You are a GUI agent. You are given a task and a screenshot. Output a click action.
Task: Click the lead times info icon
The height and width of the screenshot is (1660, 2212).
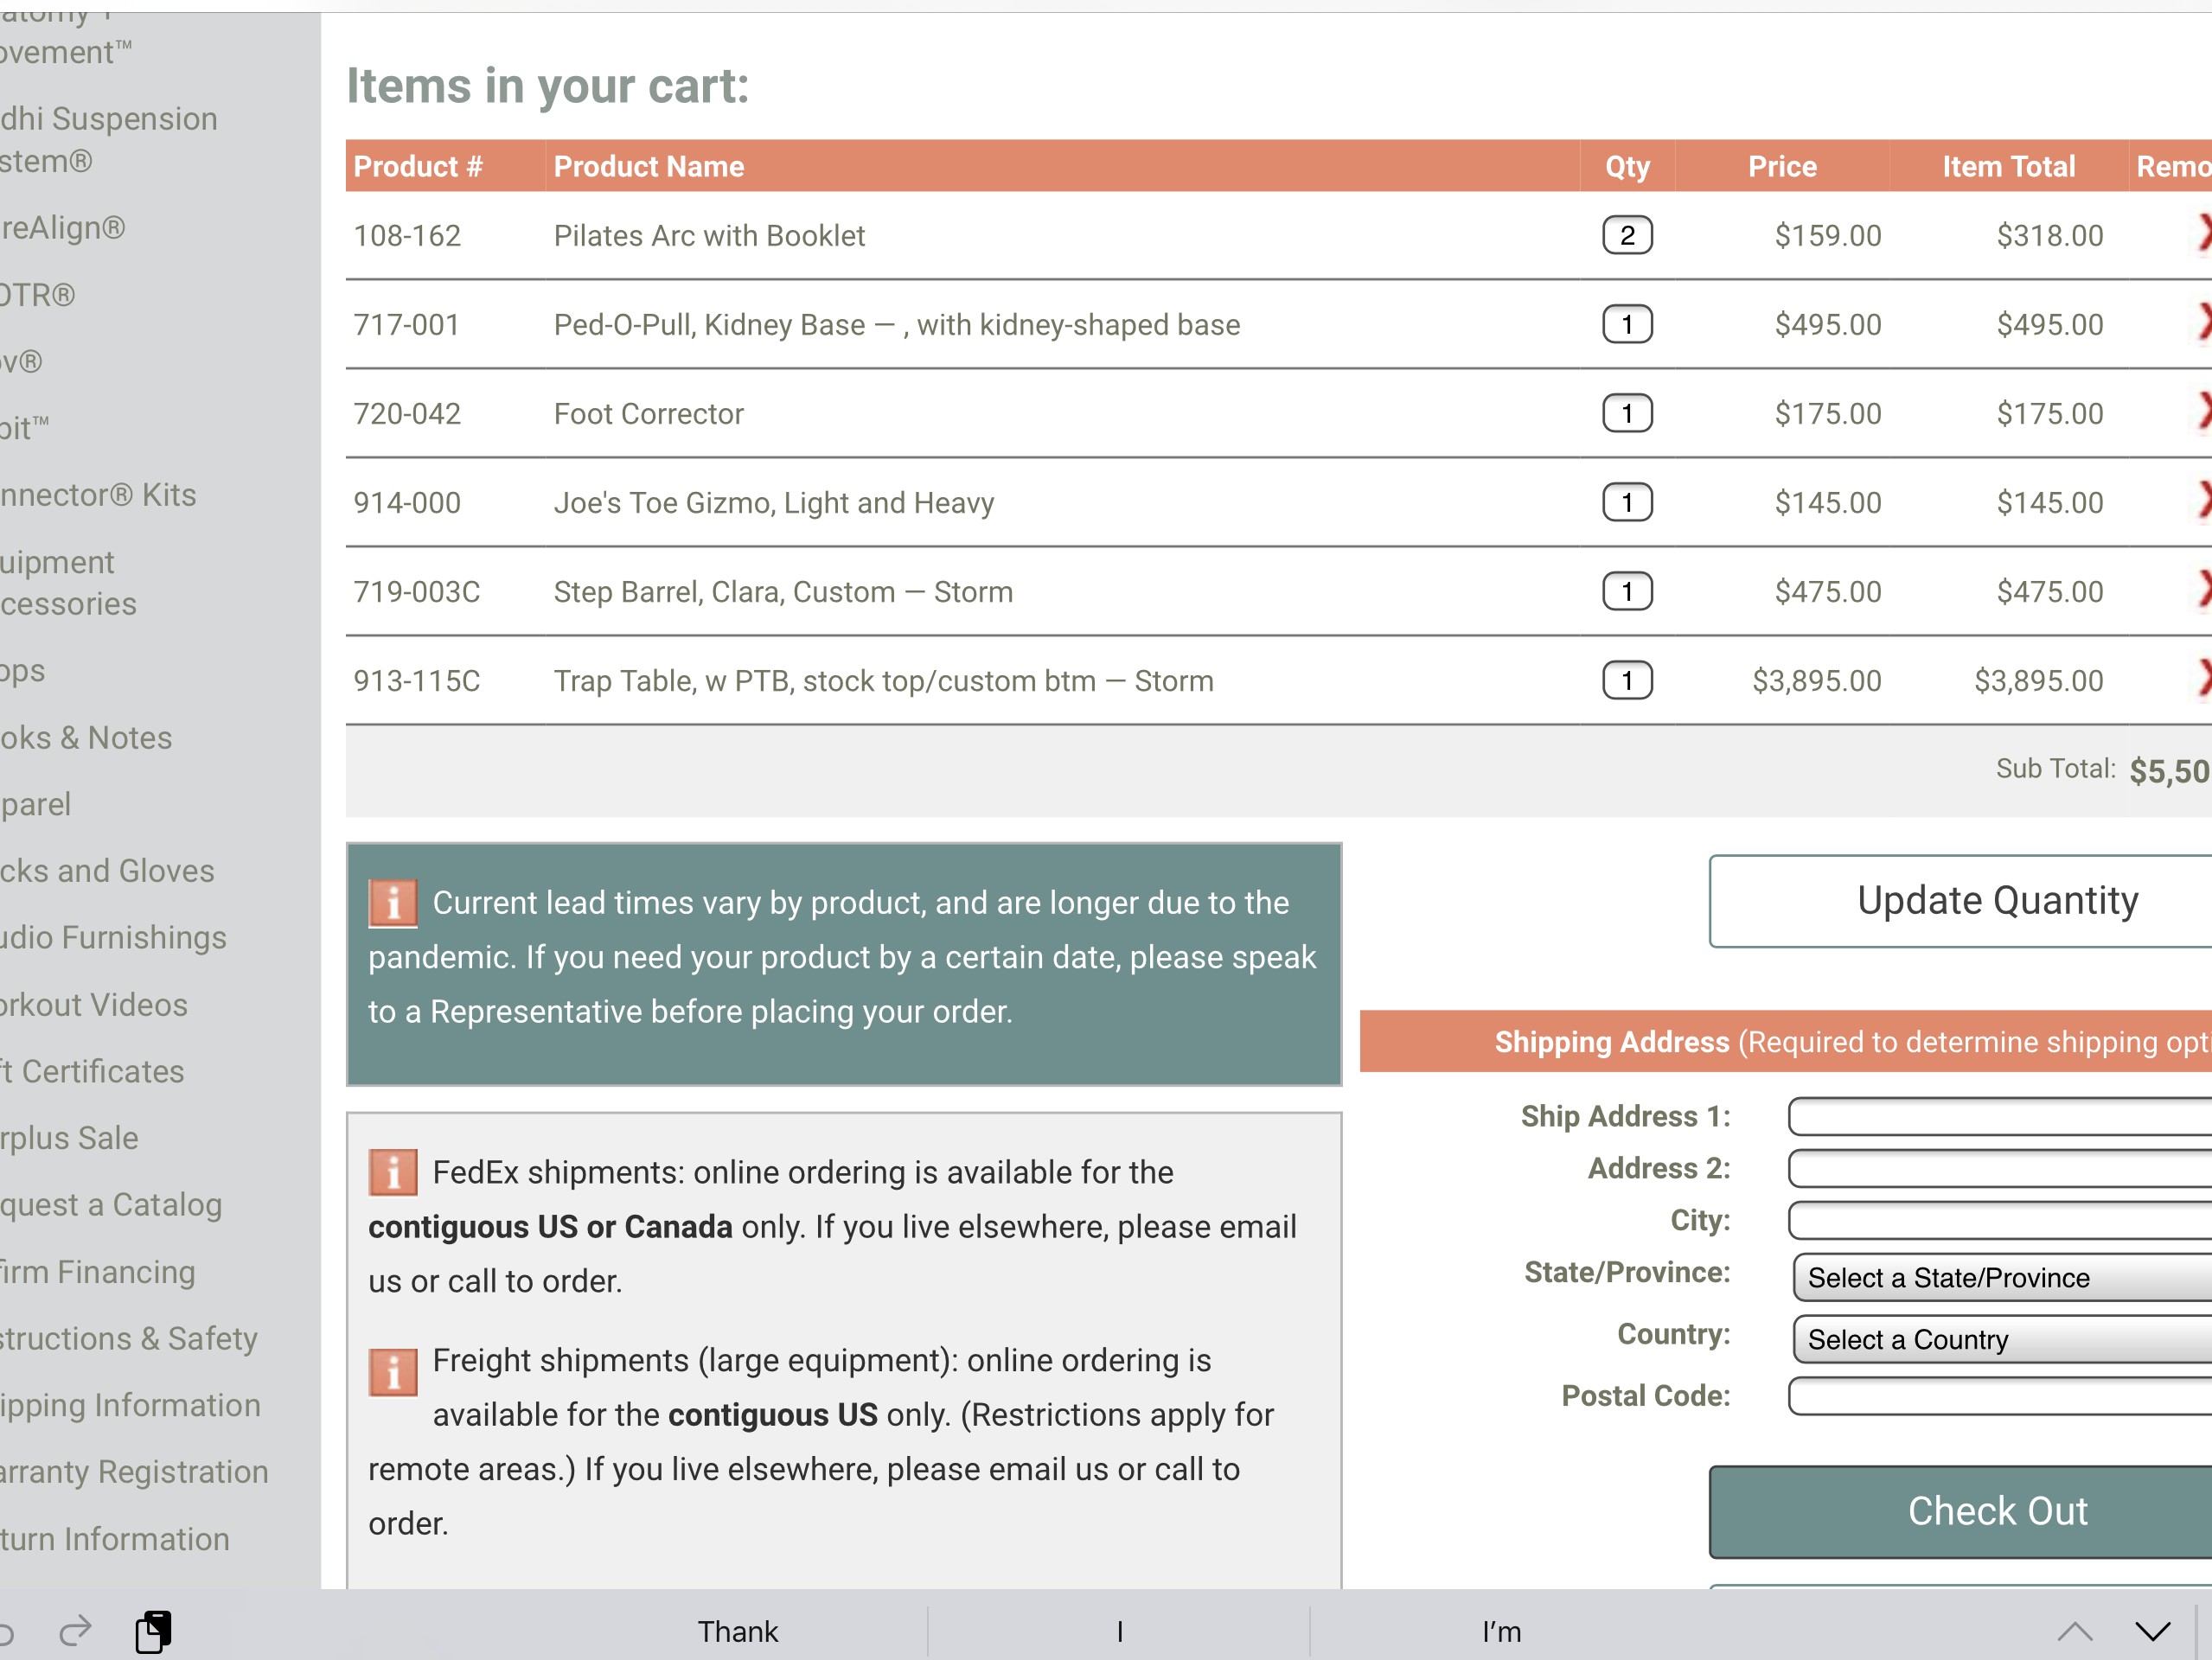pos(393,903)
